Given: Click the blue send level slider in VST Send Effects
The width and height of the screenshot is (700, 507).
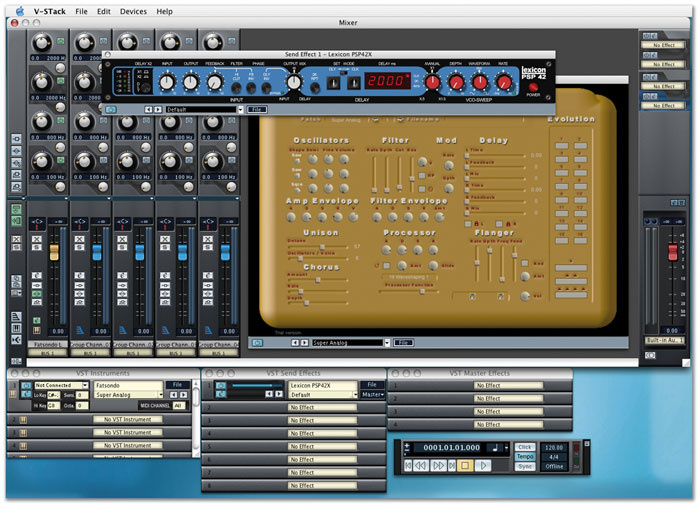Looking at the screenshot, I should point(256,386).
